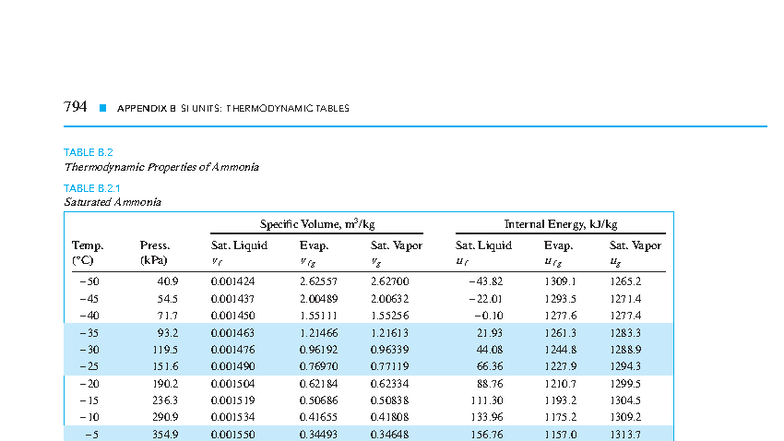
Task: Select the TABLE B.2 heading
Action: (x=88, y=152)
